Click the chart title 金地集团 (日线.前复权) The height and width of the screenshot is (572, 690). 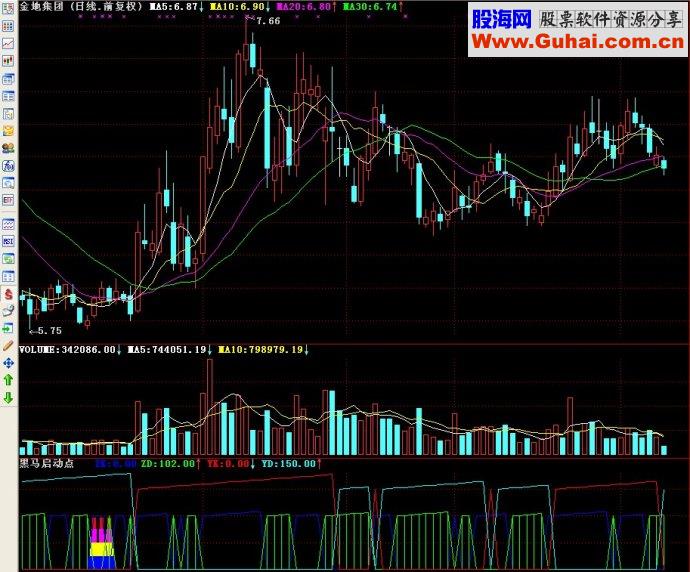tap(82, 7)
